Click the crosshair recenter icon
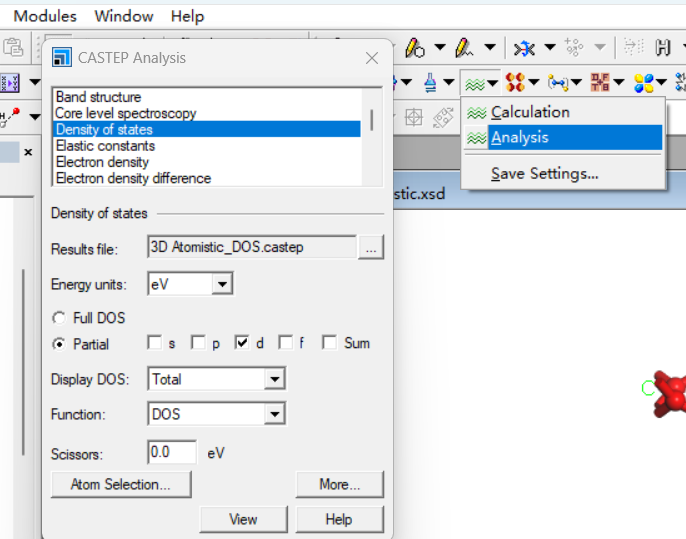686x539 pixels. 413,117
